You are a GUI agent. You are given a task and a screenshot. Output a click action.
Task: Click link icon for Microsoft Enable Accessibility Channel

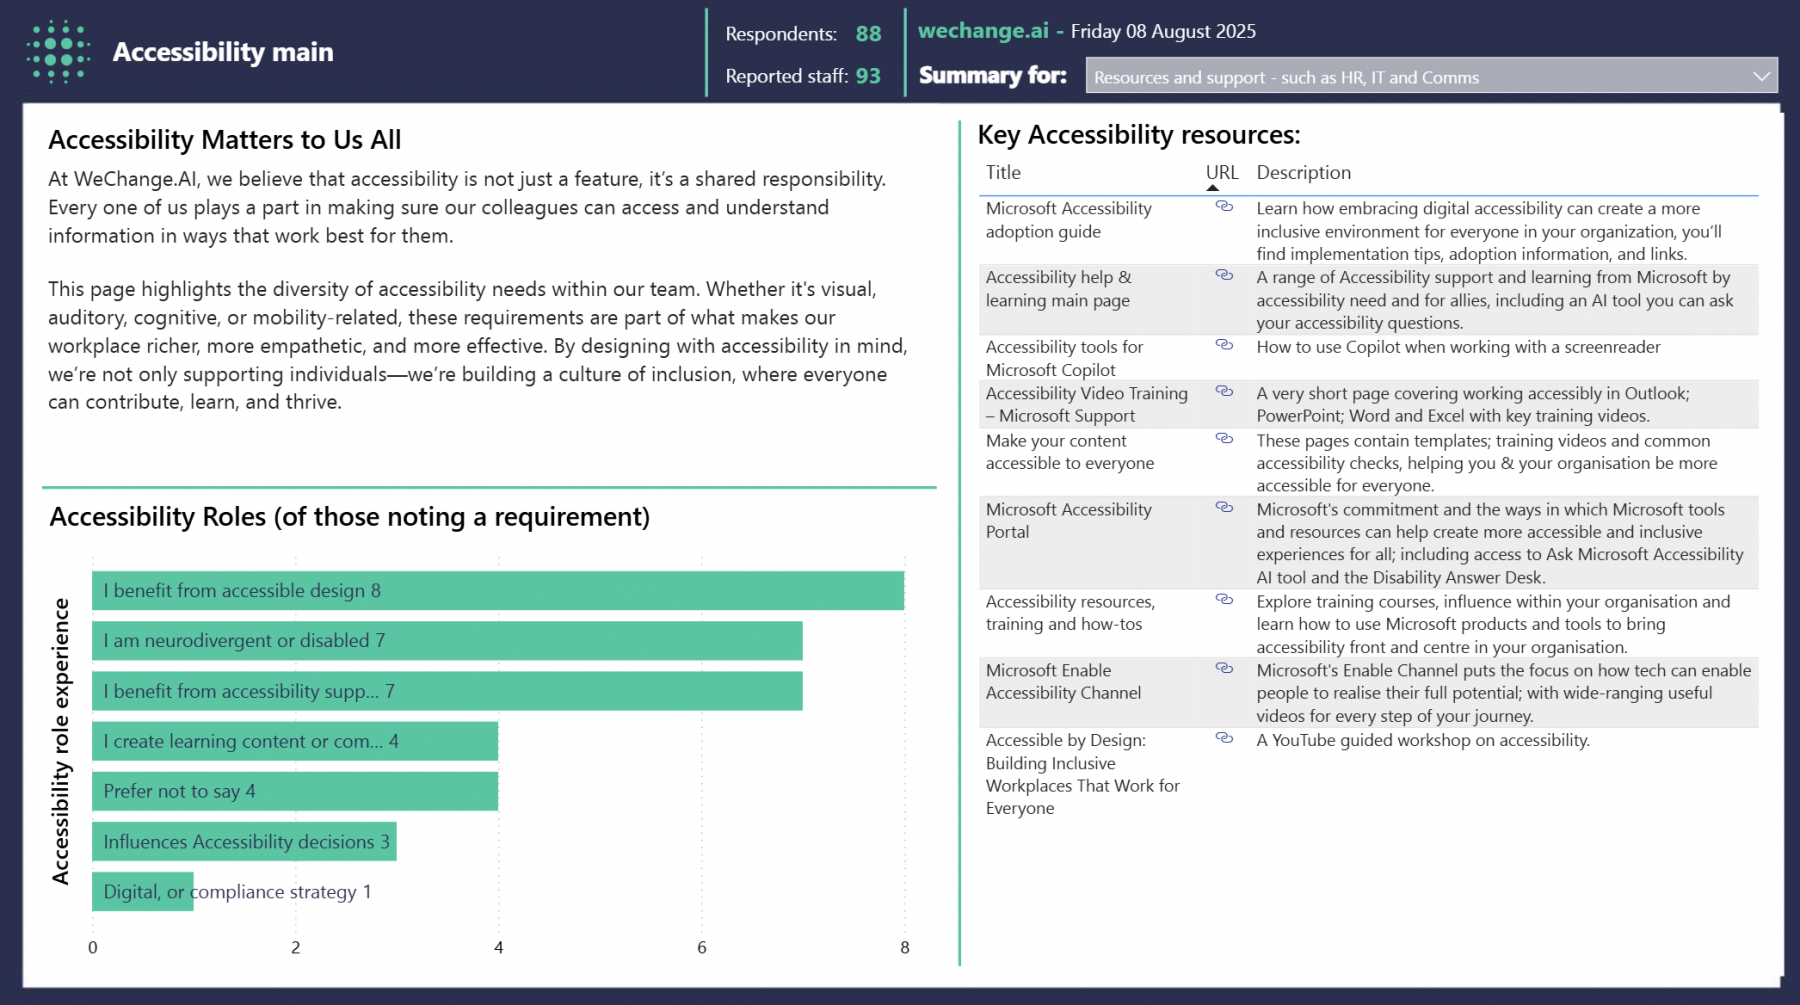click(x=1223, y=669)
